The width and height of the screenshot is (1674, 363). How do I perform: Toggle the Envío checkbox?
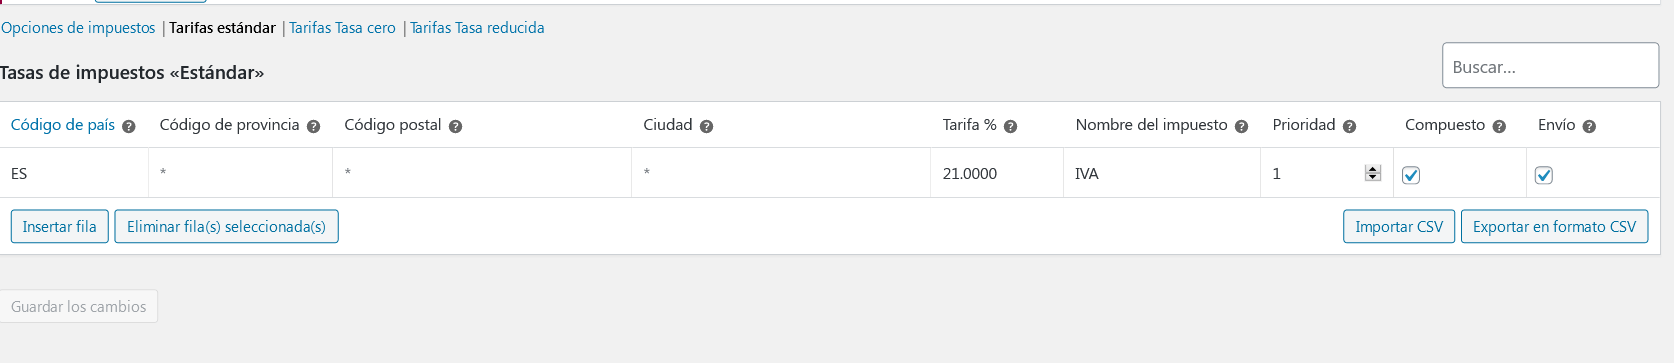tap(1544, 175)
